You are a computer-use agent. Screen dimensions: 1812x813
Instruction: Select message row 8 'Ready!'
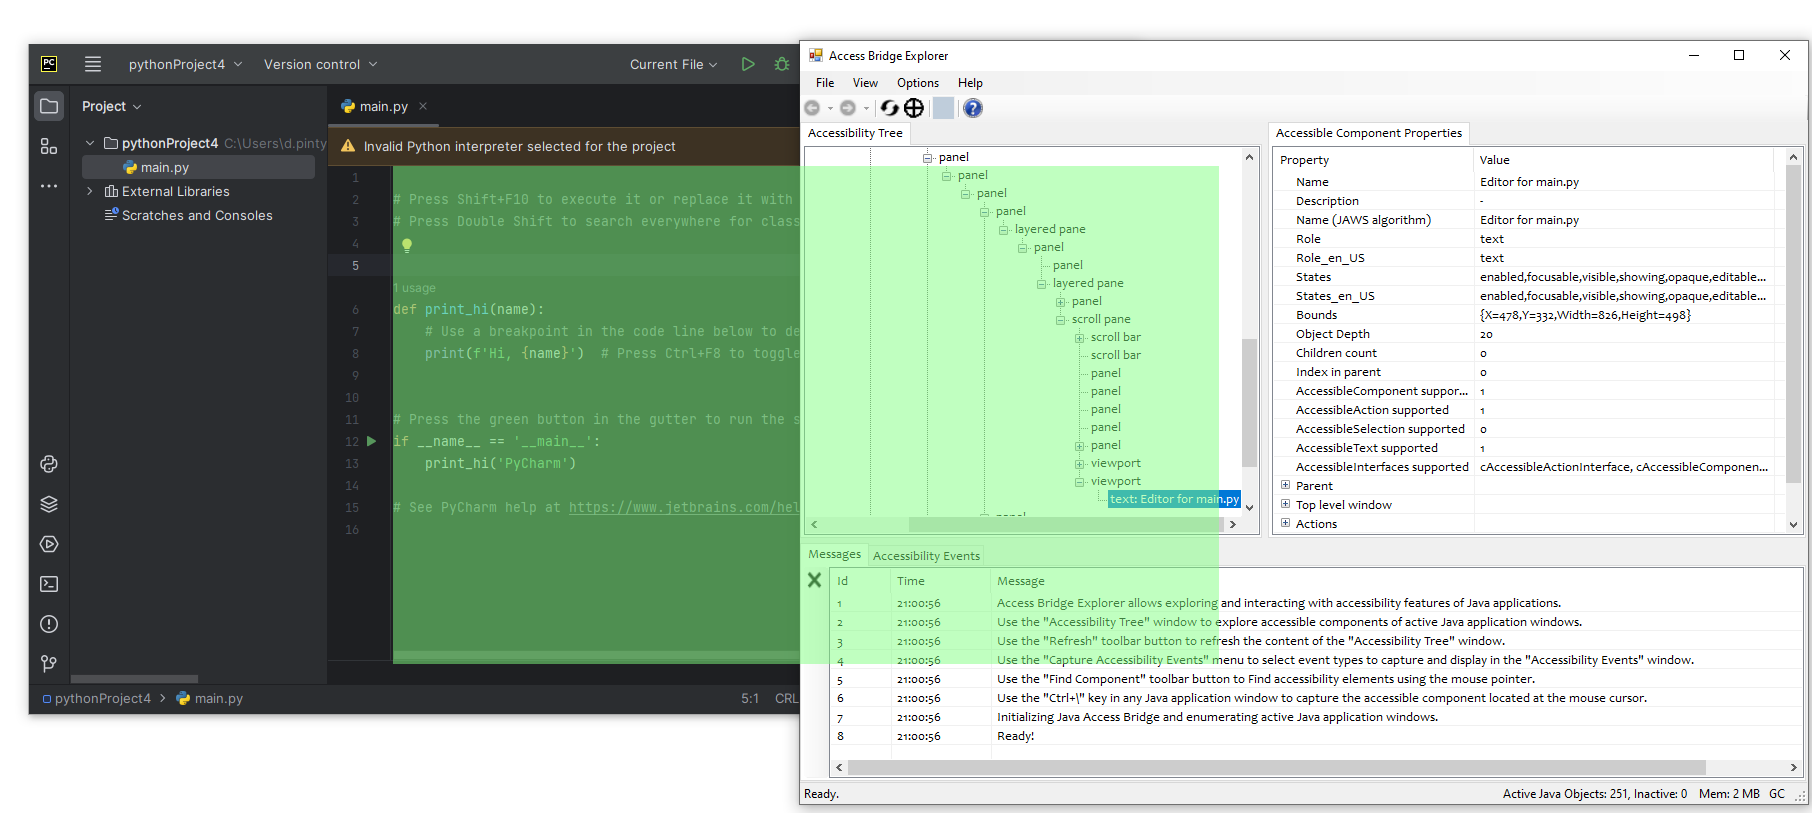pyautogui.click(x=1316, y=736)
